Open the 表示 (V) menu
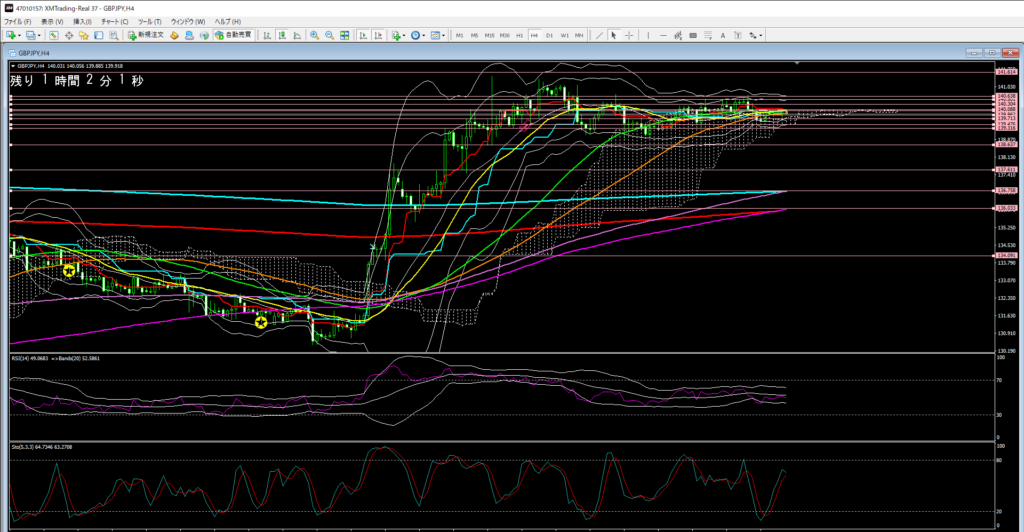The image size is (1024, 532). pos(52,22)
